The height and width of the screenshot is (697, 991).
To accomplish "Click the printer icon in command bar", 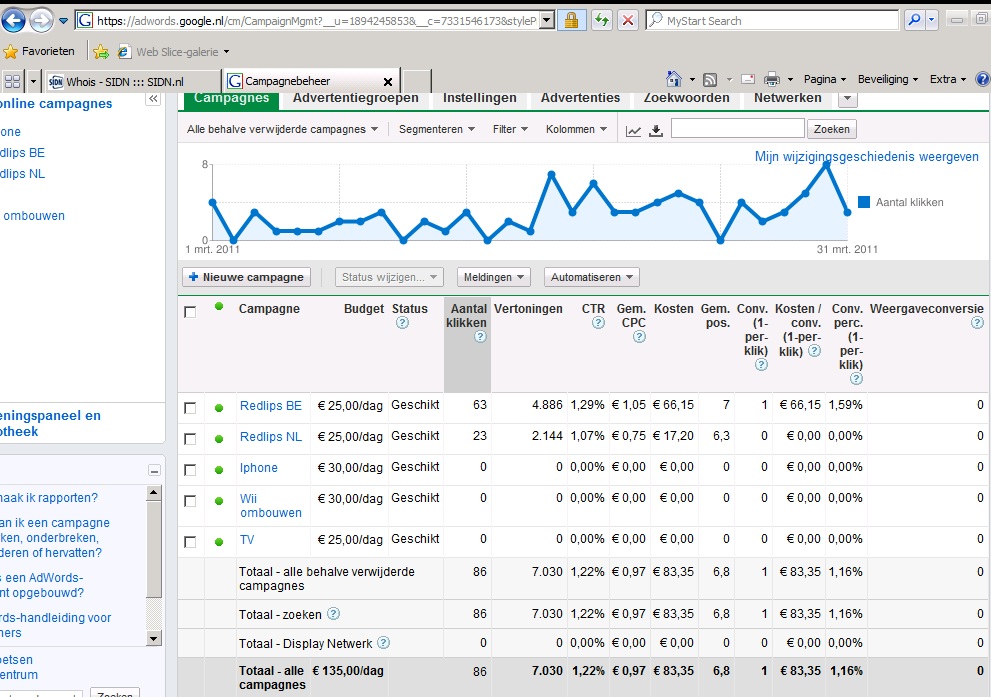I will pyautogui.click(x=771, y=79).
